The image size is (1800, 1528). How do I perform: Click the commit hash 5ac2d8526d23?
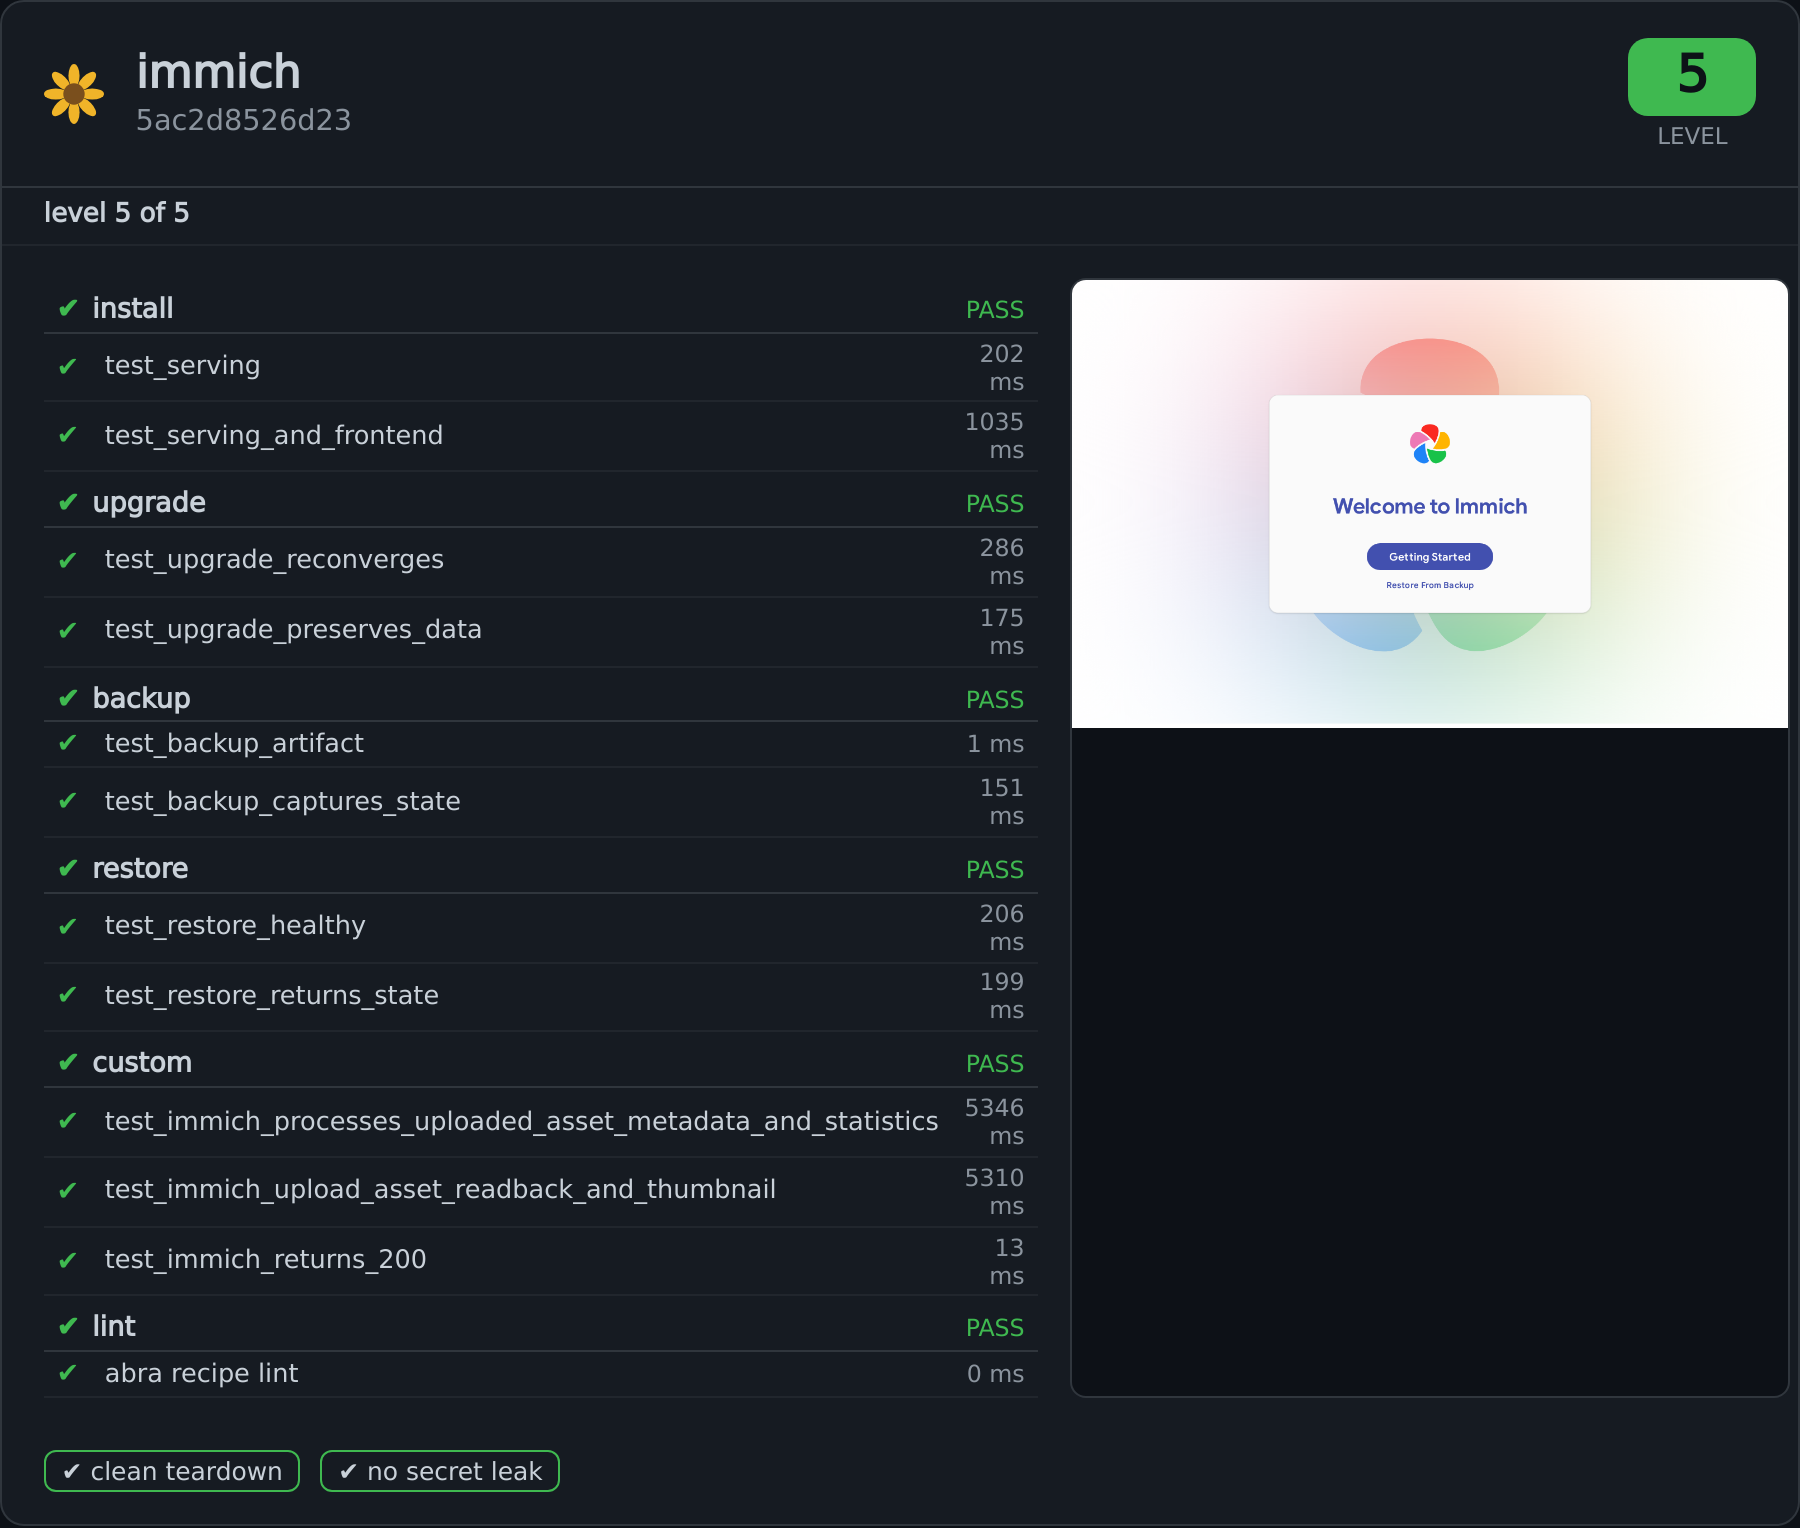(x=244, y=120)
